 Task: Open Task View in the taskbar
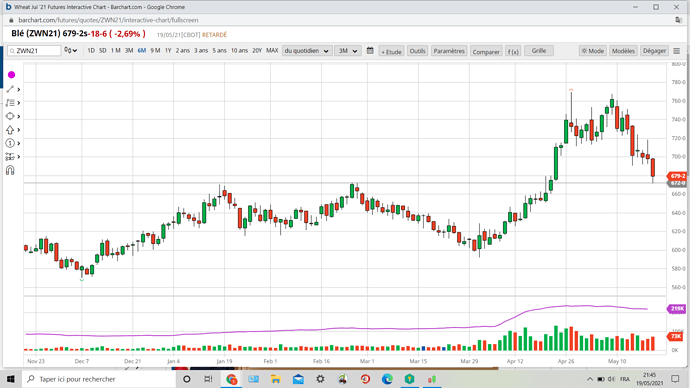point(209,379)
